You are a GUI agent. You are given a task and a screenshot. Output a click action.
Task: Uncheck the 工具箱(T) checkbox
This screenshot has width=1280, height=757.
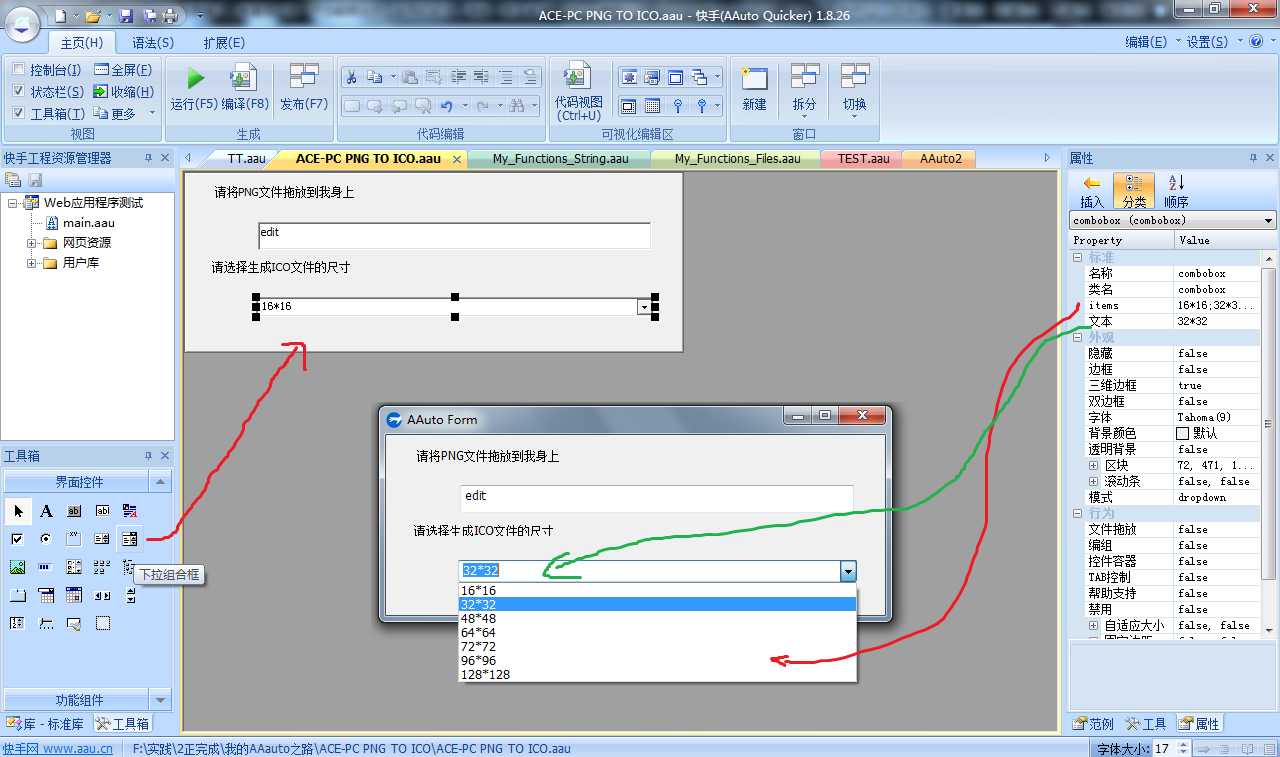(x=19, y=113)
